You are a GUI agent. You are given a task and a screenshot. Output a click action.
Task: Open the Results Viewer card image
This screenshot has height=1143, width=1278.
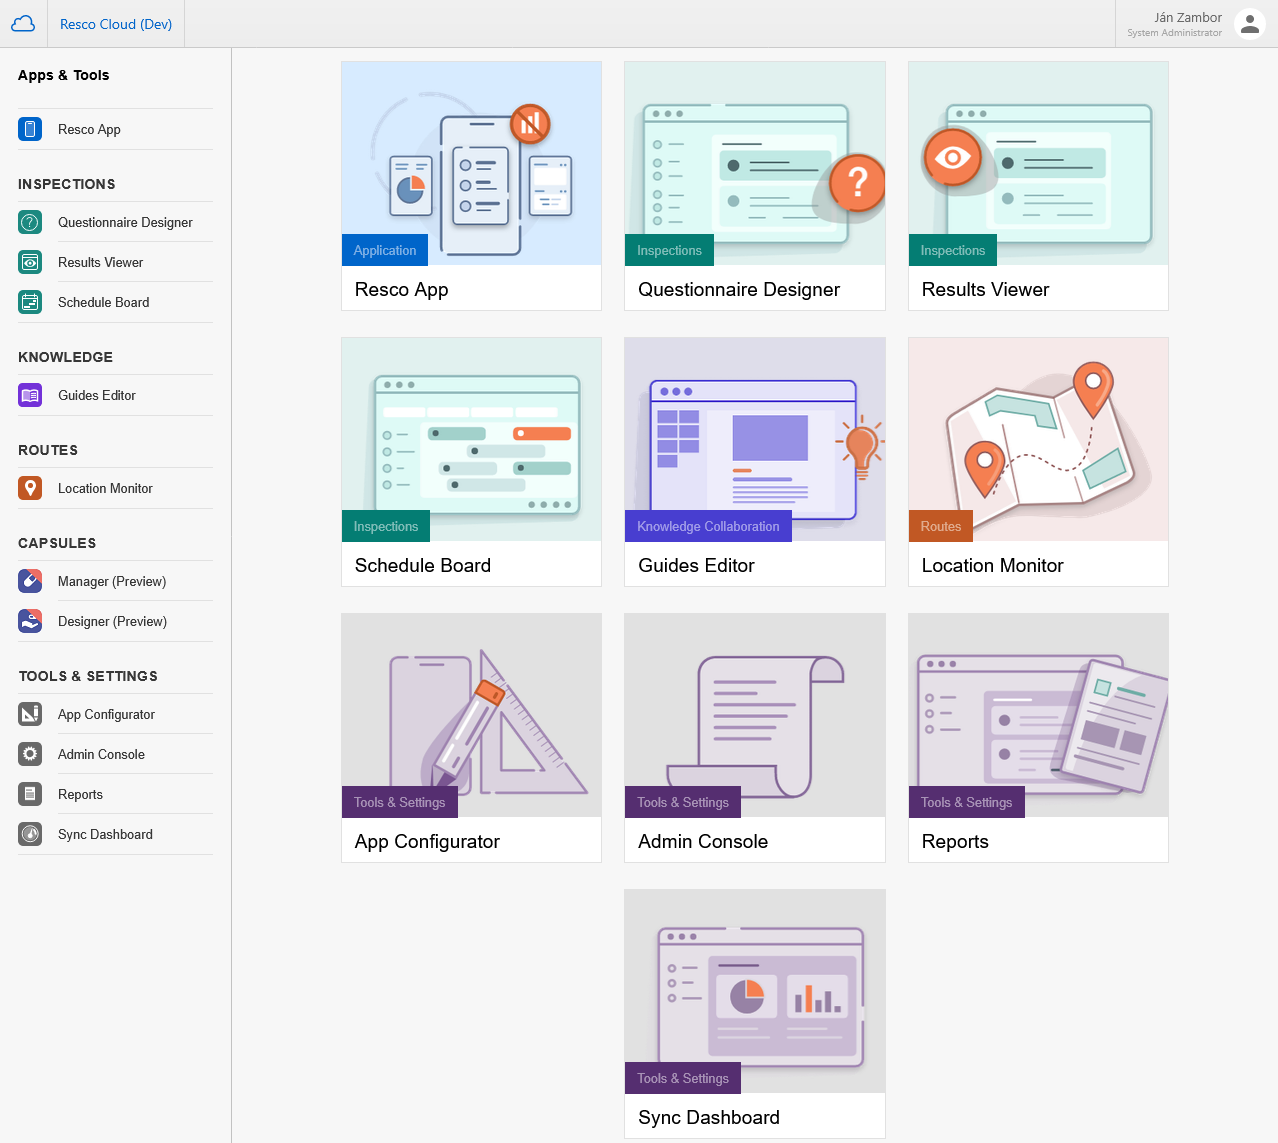click(1038, 163)
